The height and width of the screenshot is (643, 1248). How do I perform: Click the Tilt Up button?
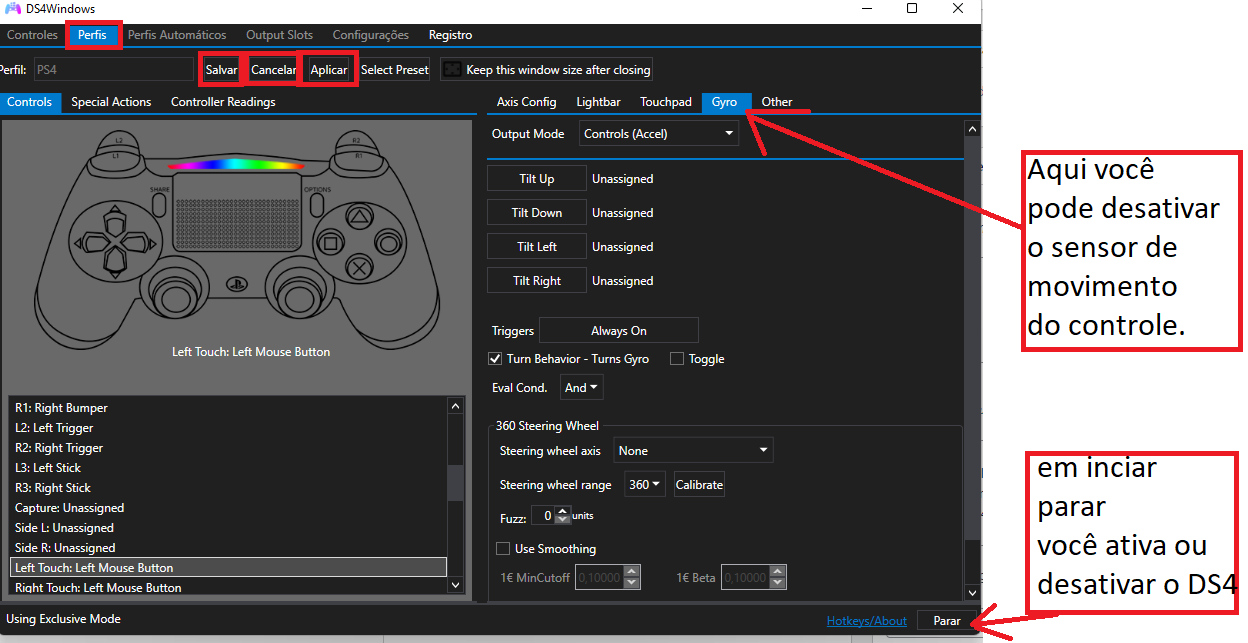coord(537,179)
